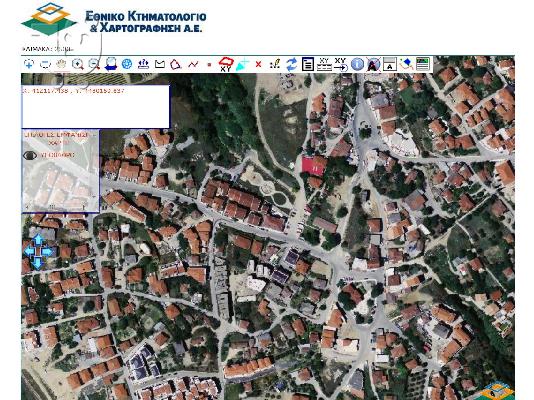Choose the red polygon XY coordinates tool

coord(225,64)
